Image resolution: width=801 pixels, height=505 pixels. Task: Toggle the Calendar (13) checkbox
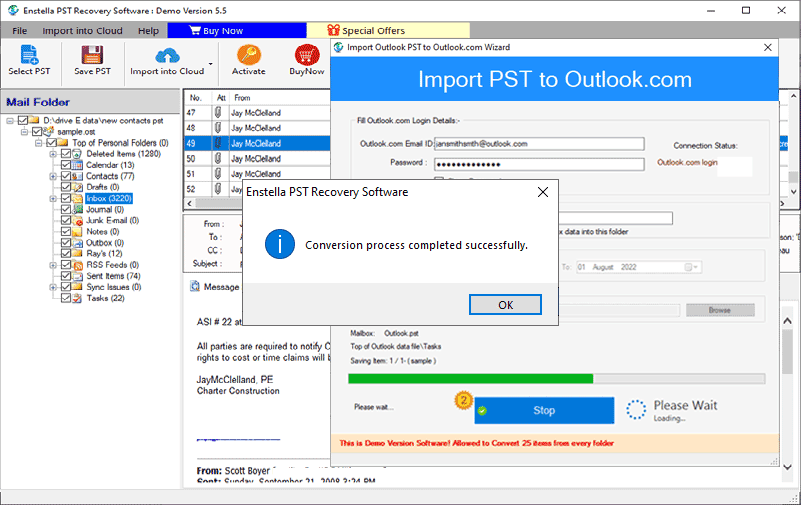pyautogui.click(x=65, y=165)
